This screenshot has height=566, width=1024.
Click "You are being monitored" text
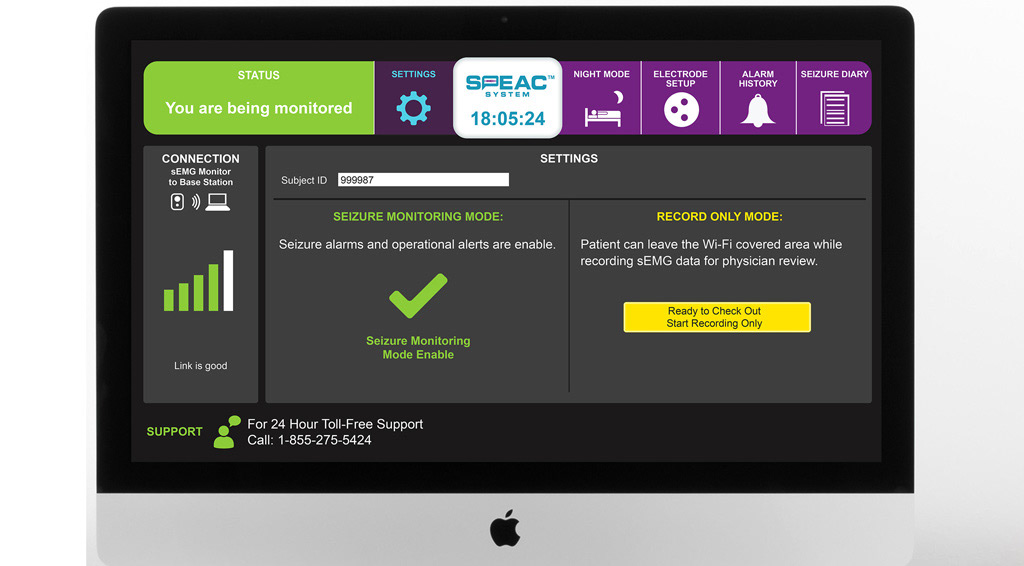[259, 108]
